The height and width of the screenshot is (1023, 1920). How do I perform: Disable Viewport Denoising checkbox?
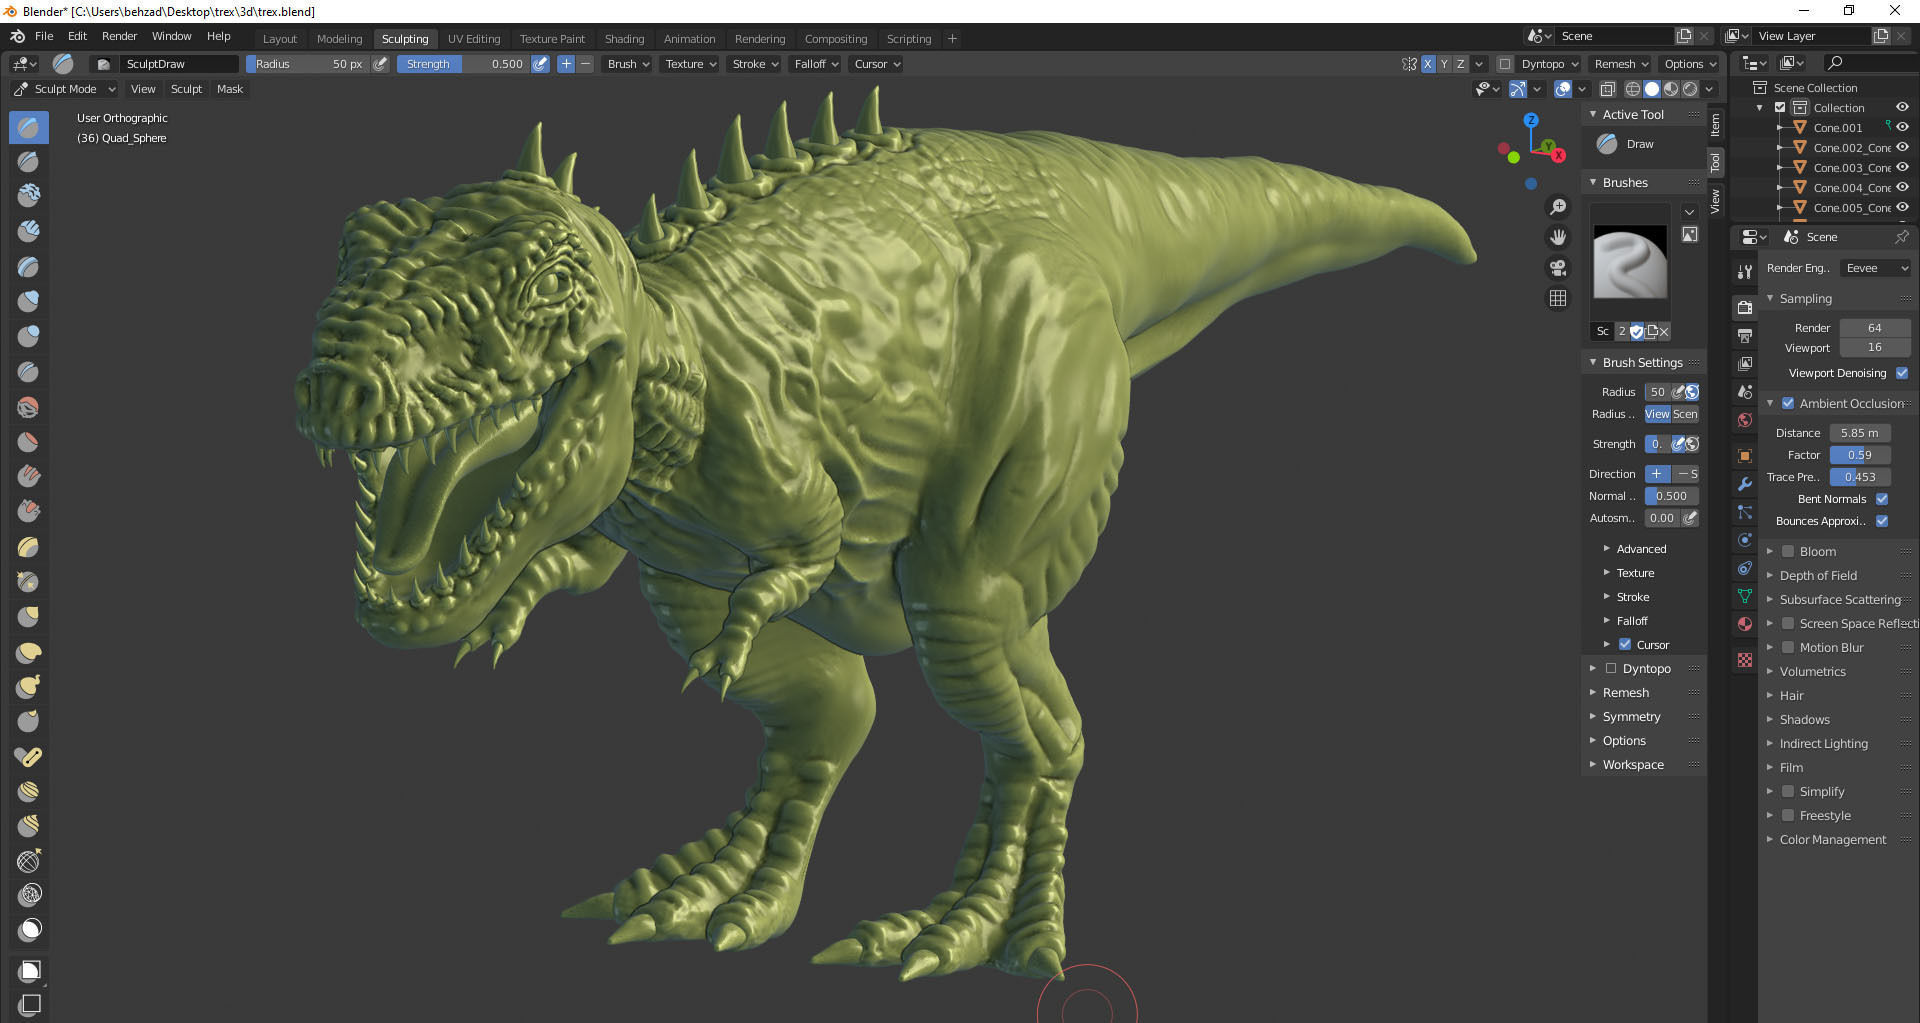[x=1902, y=373]
